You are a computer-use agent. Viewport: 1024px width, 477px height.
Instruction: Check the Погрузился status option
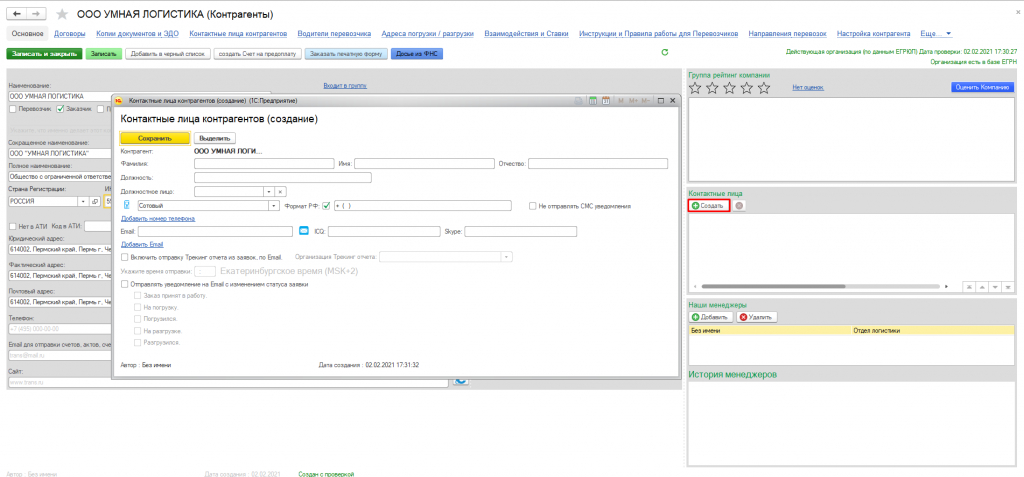137,319
